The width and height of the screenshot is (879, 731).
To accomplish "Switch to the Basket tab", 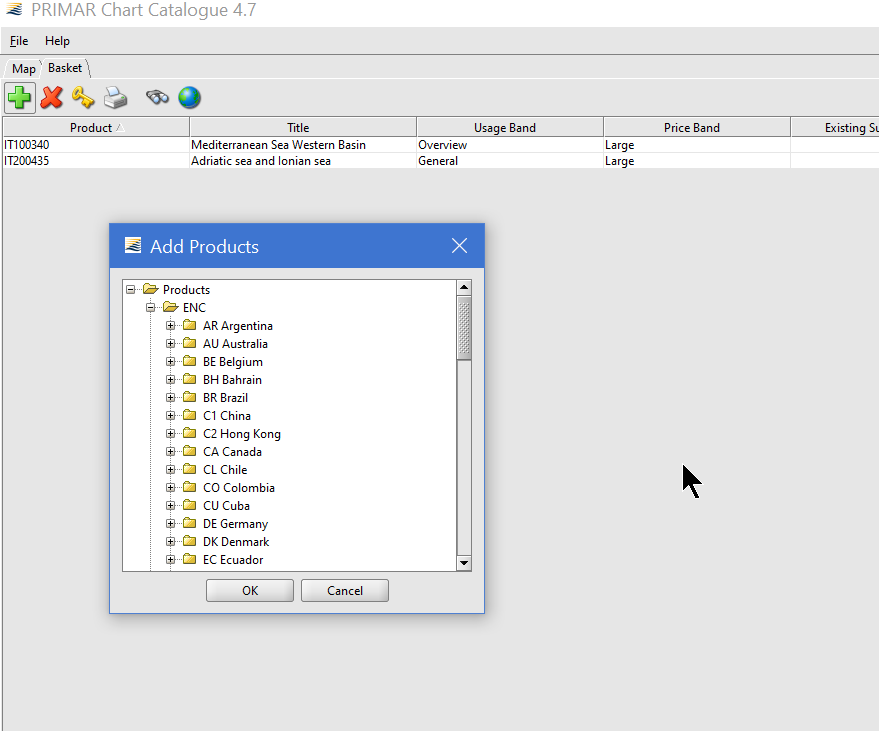I will (x=65, y=68).
